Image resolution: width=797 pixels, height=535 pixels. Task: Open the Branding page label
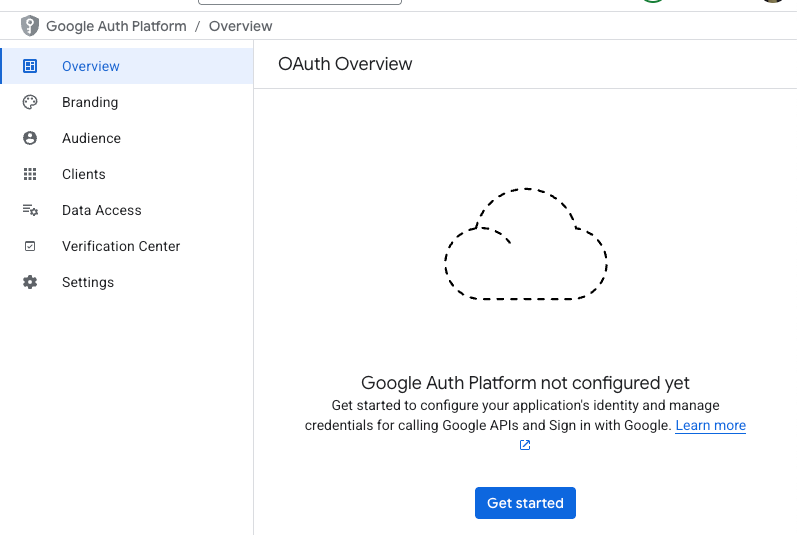(x=90, y=102)
